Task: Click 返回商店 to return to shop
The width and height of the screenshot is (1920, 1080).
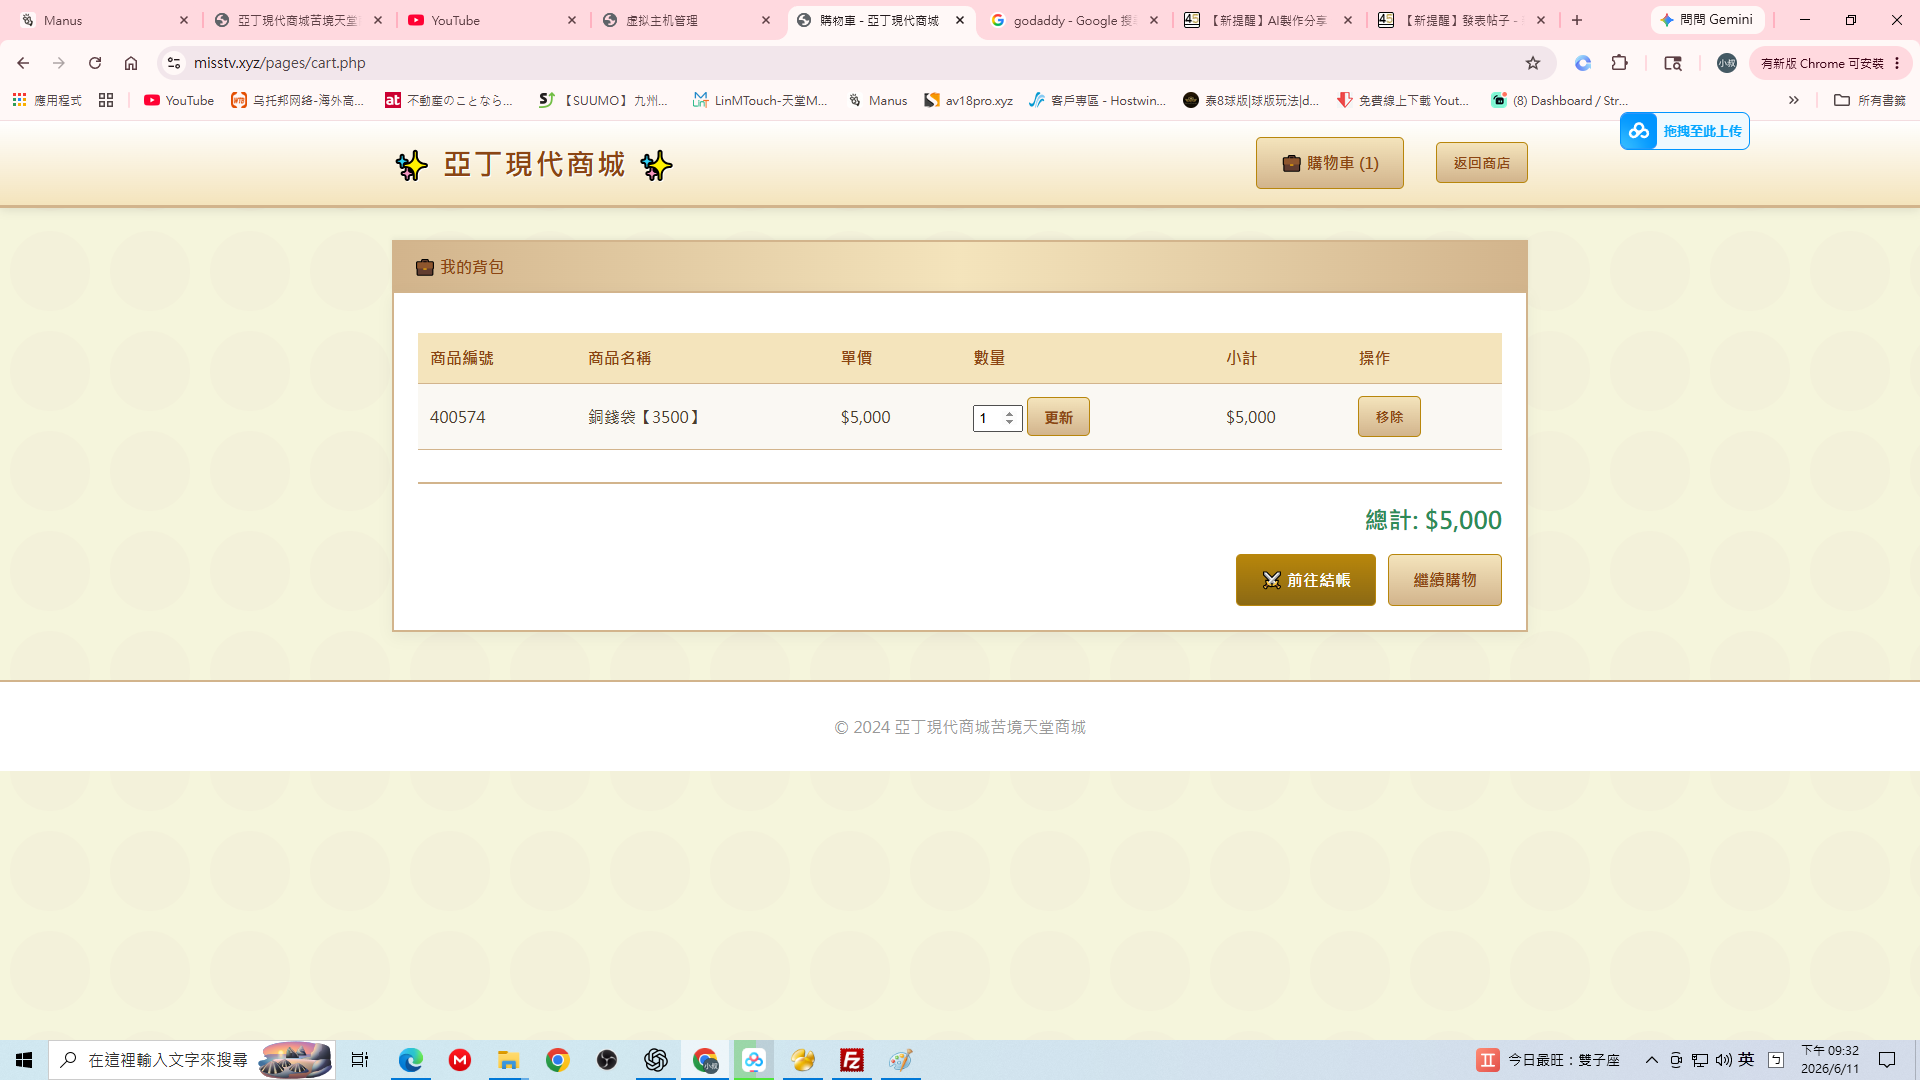Action: pyautogui.click(x=1481, y=163)
